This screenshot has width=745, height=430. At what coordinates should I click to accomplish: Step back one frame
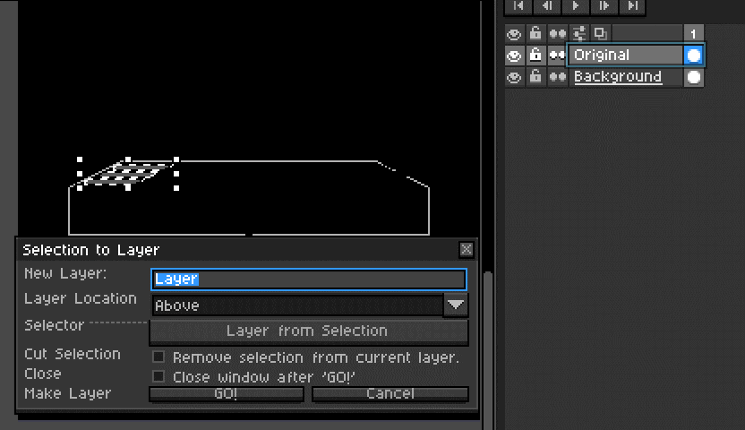point(547,6)
